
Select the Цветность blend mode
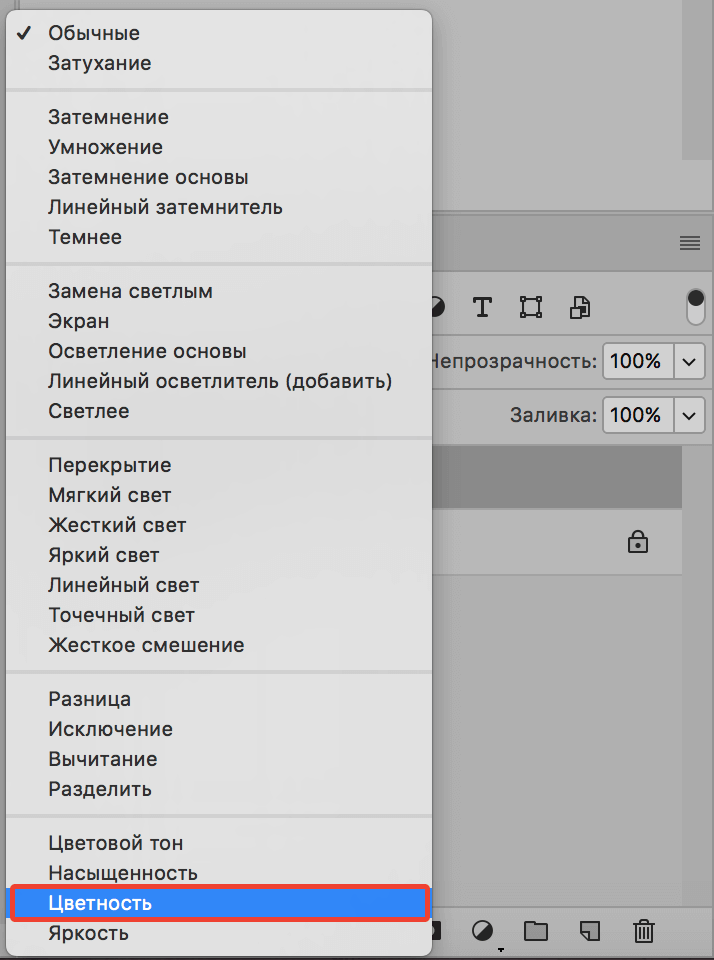[x=100, y=903]
